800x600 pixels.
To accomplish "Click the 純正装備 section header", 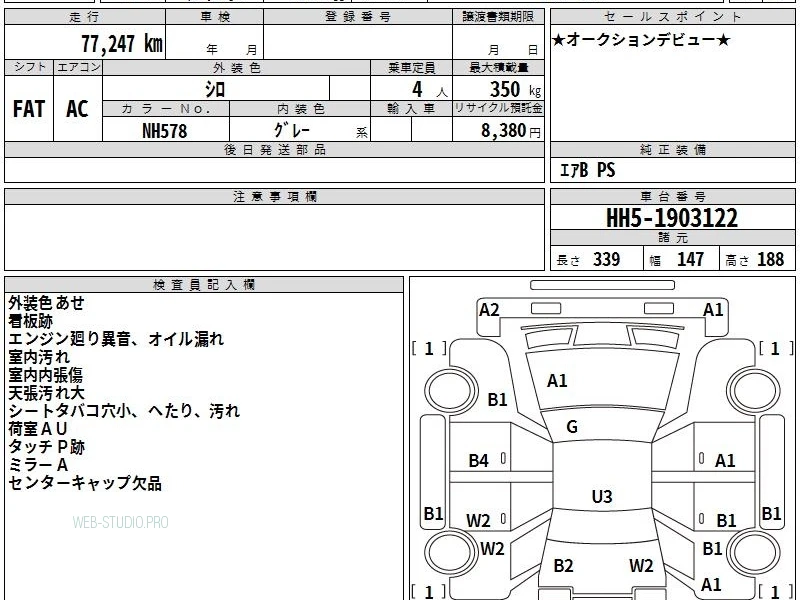I will click(x=672, y=150).
